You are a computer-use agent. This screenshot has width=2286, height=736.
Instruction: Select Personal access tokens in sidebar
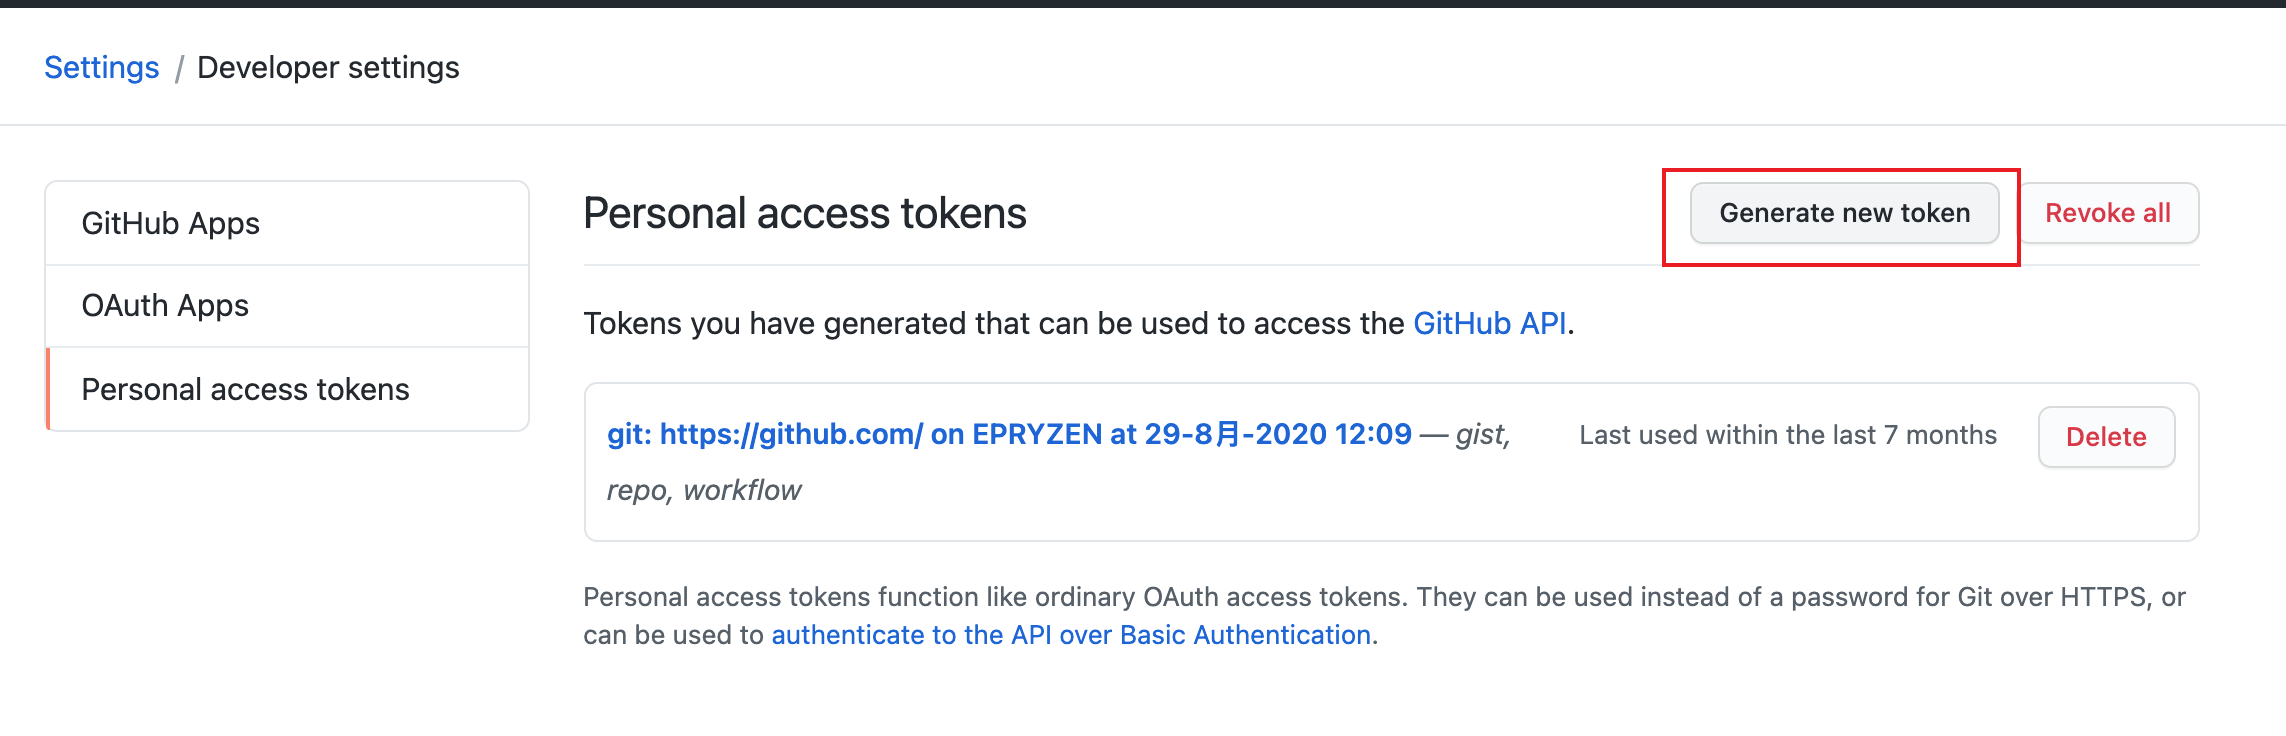(245, 389)
